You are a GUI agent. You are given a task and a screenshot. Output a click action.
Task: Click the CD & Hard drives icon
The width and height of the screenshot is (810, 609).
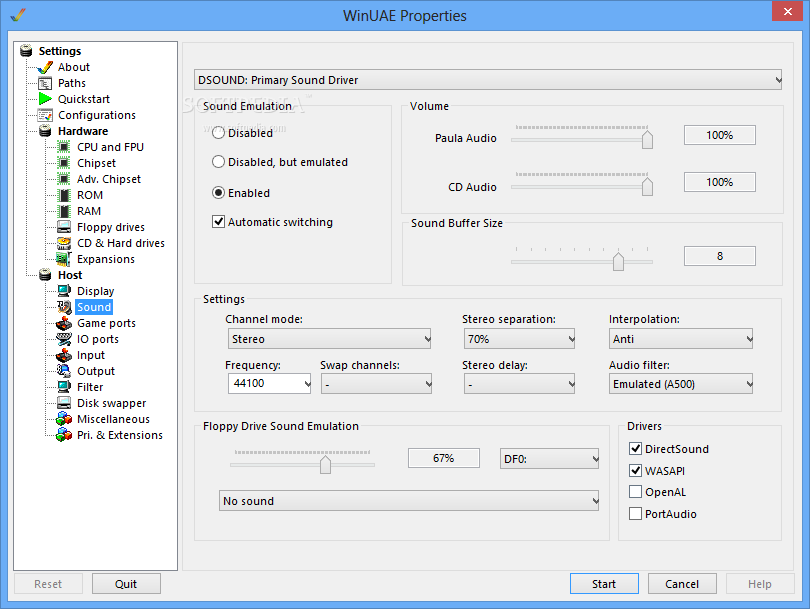tap(64, 243)
